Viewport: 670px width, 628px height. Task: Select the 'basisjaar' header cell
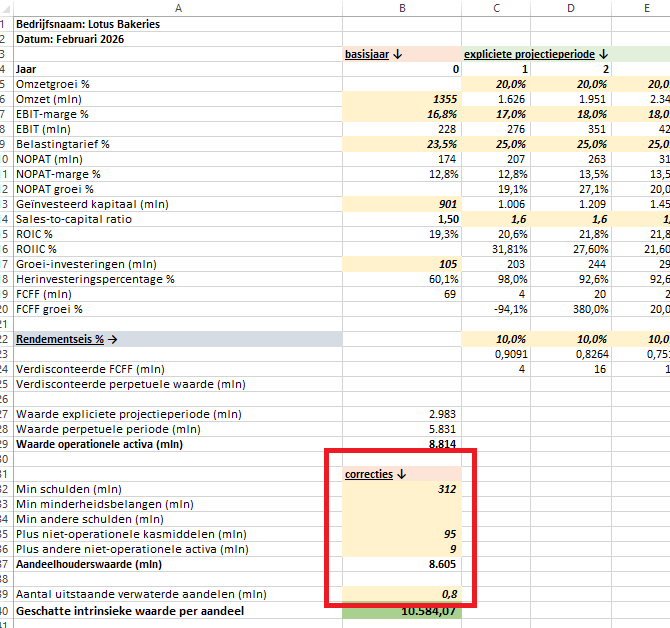(402, 54)
